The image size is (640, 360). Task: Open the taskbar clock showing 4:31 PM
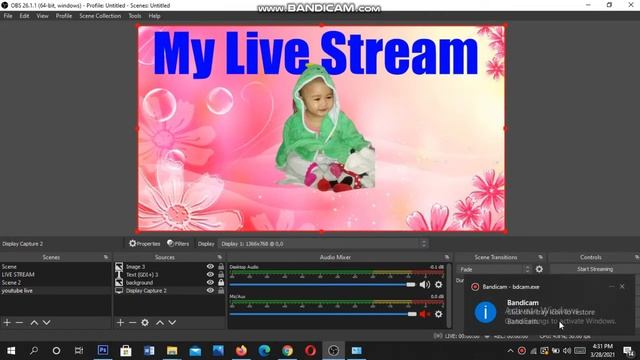tap(602, 351)
